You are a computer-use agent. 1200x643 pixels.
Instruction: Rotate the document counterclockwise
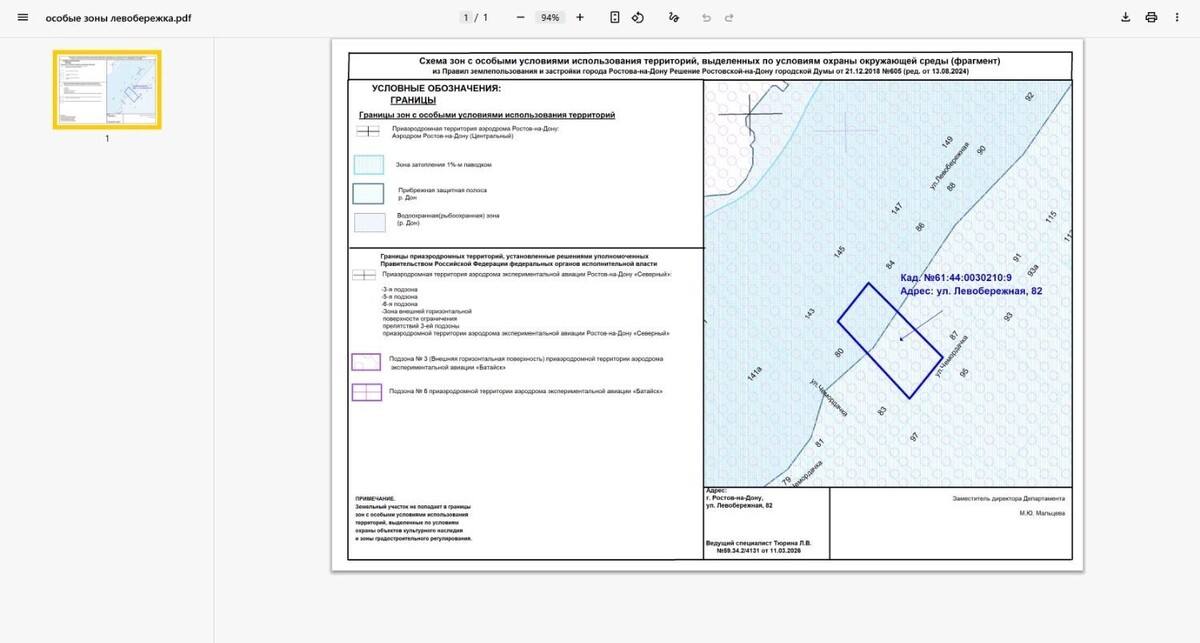click(638, 18)
